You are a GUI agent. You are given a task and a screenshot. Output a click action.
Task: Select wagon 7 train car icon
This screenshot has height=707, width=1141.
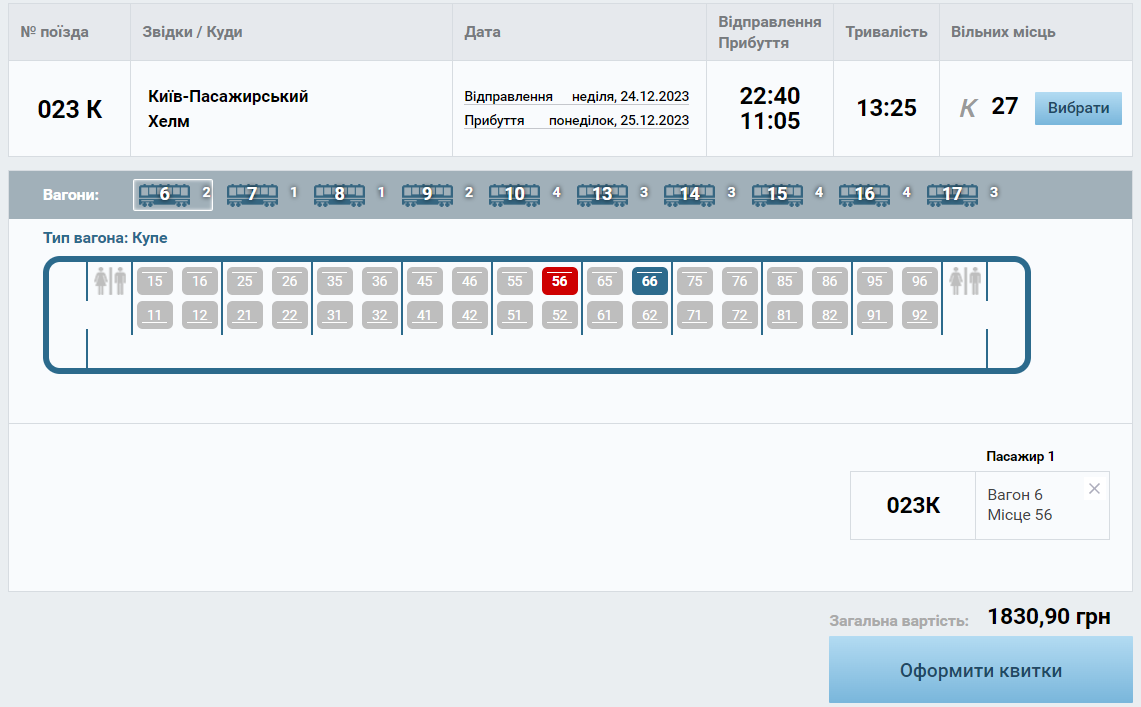252,194
